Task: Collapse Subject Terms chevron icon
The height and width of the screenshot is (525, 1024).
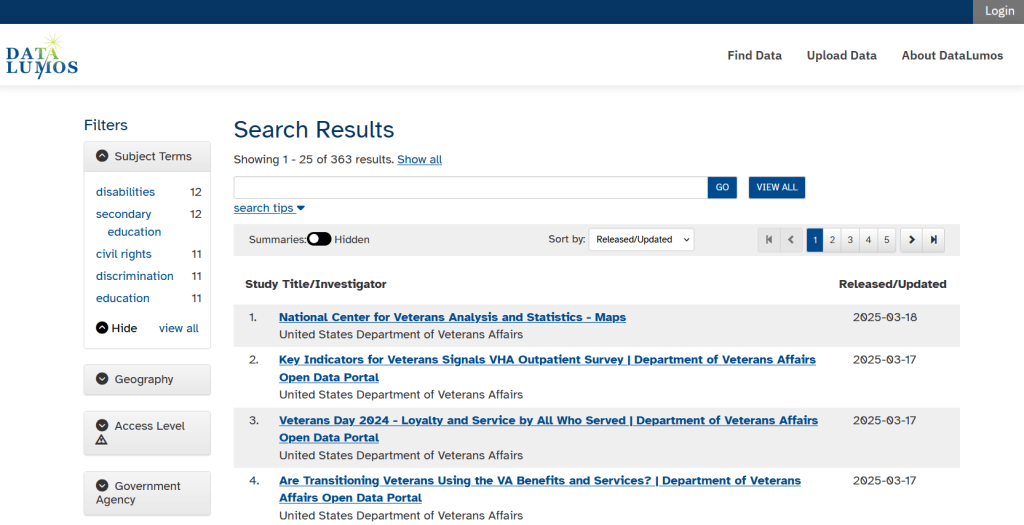Action: click(x=102, y=156)
